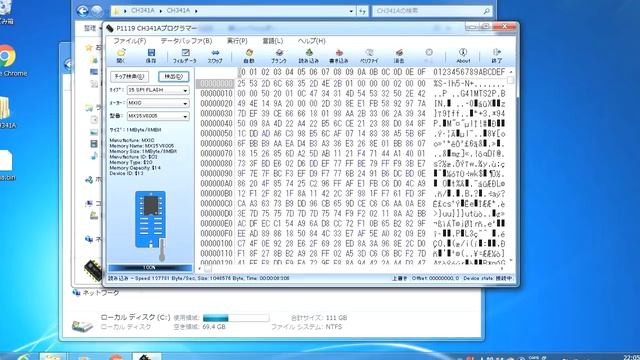Click hex address row 00000010
640x360 pixels.
pyautogui.click(x=216, y=93)
